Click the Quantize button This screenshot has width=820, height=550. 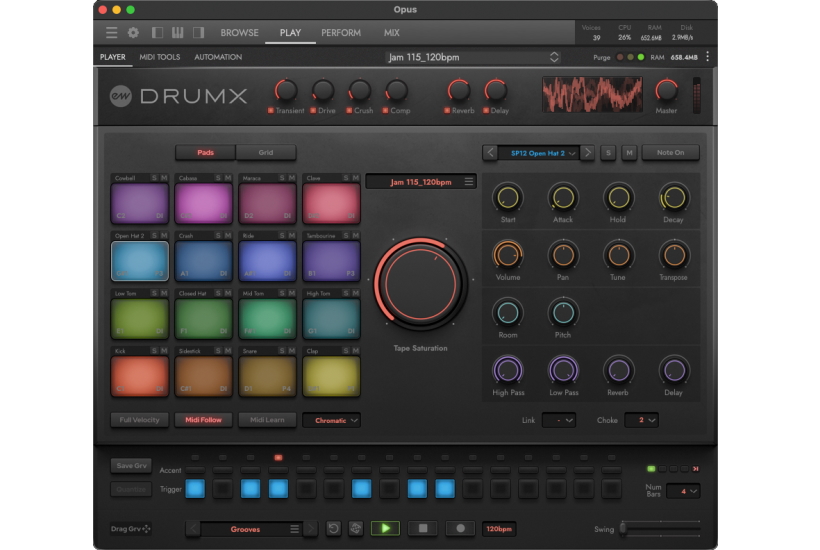[131, 489]
